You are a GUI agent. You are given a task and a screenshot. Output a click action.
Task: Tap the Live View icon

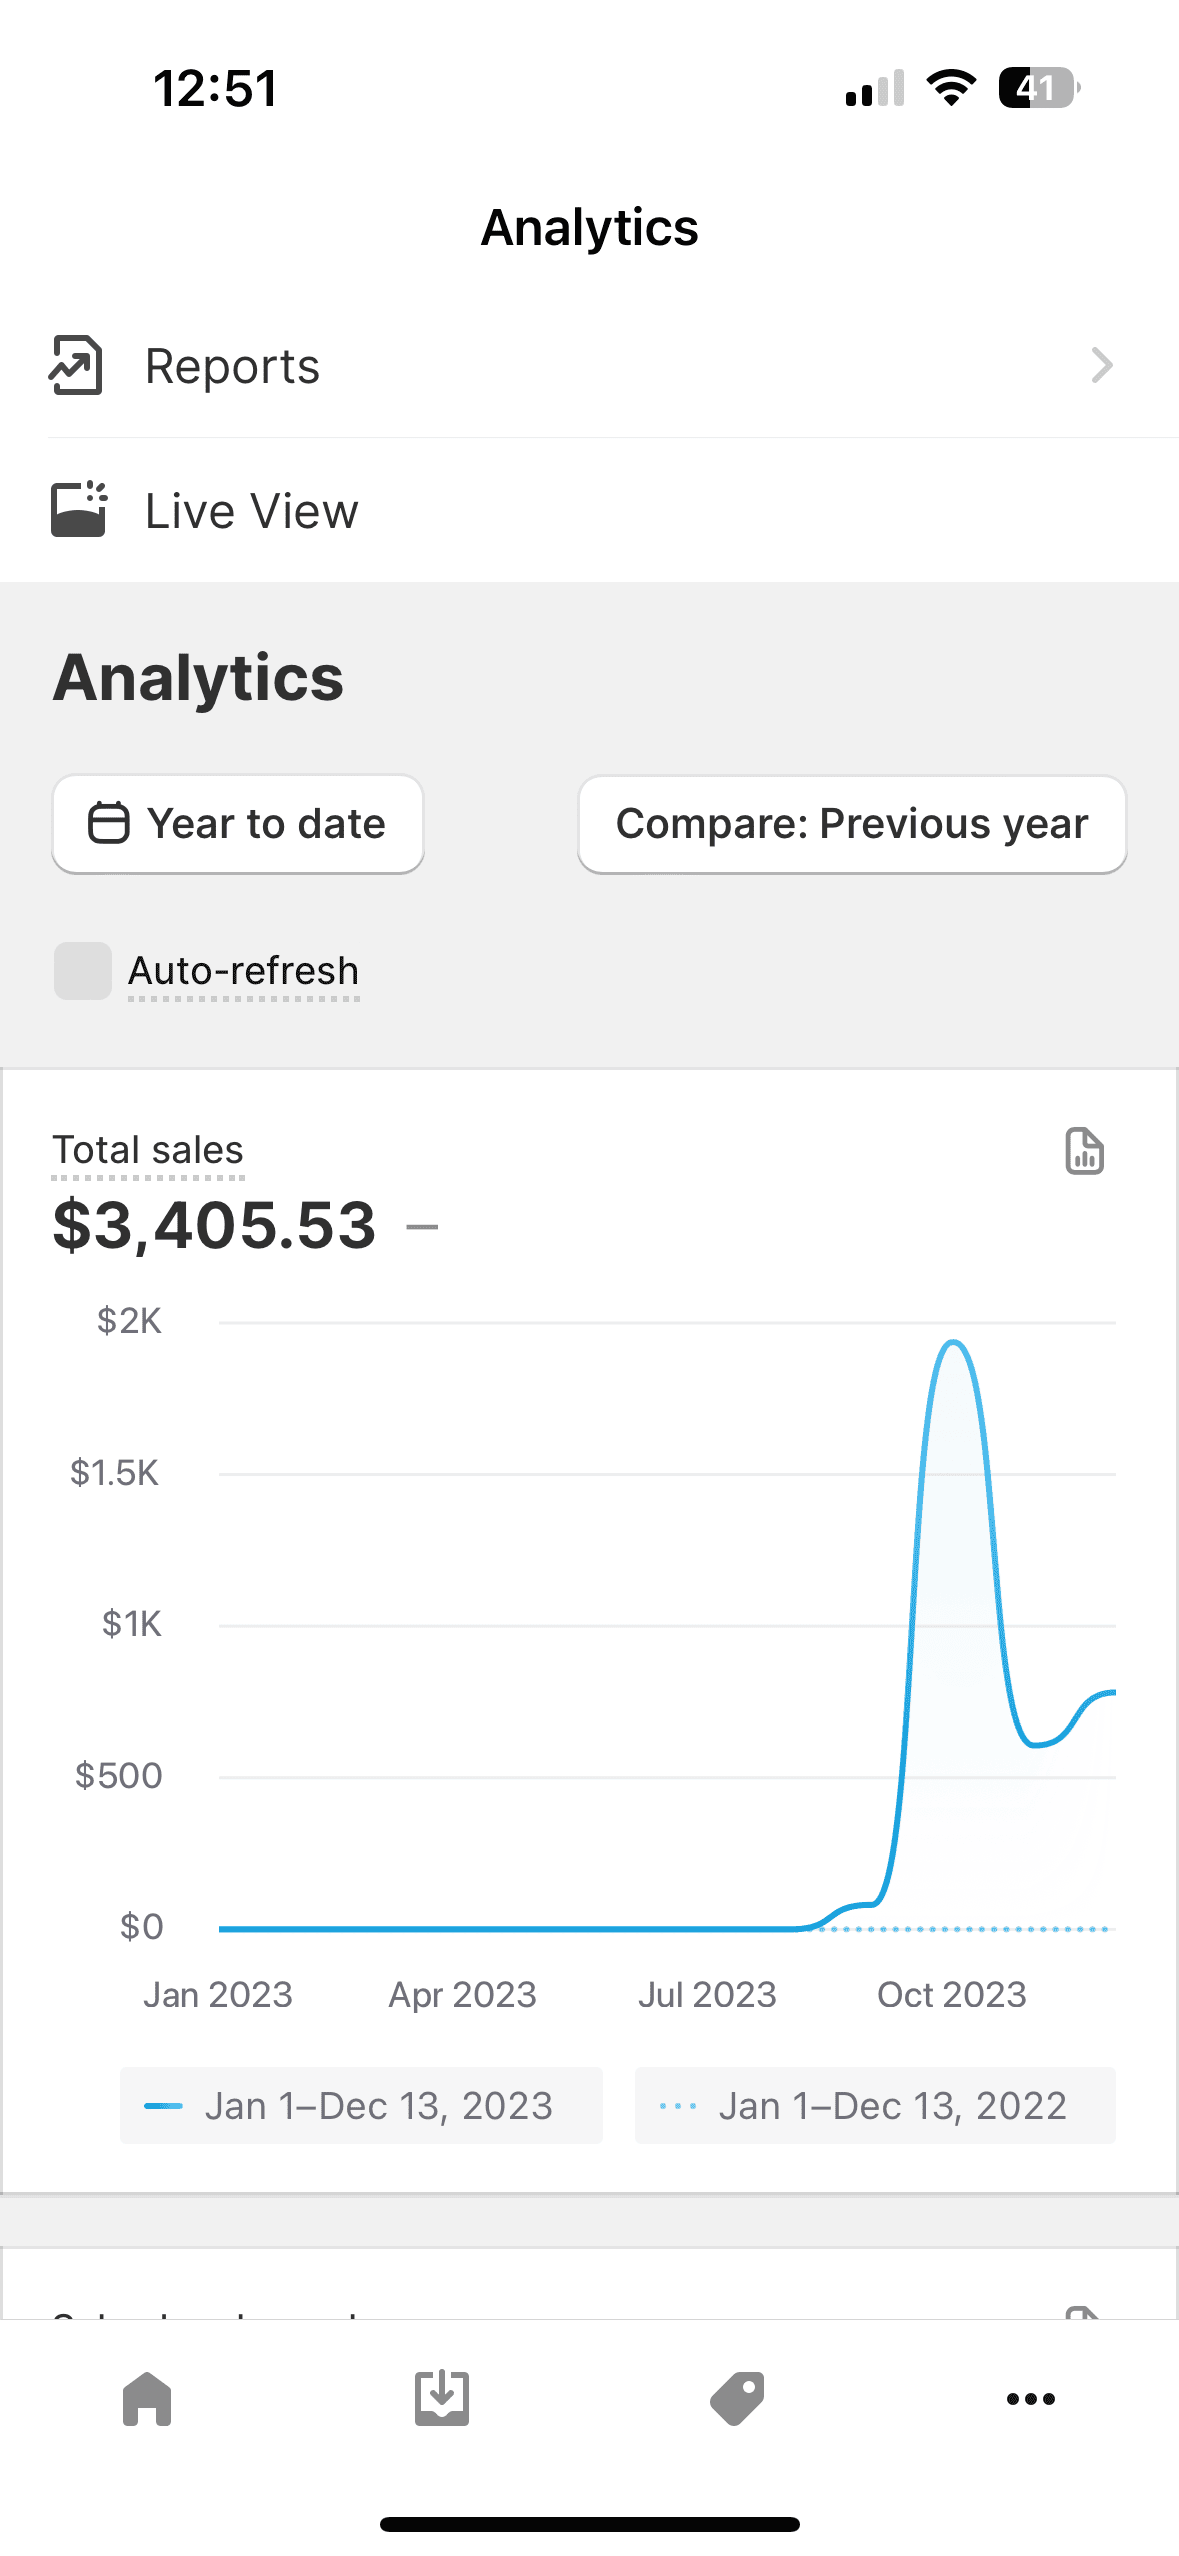click(78, 510)
